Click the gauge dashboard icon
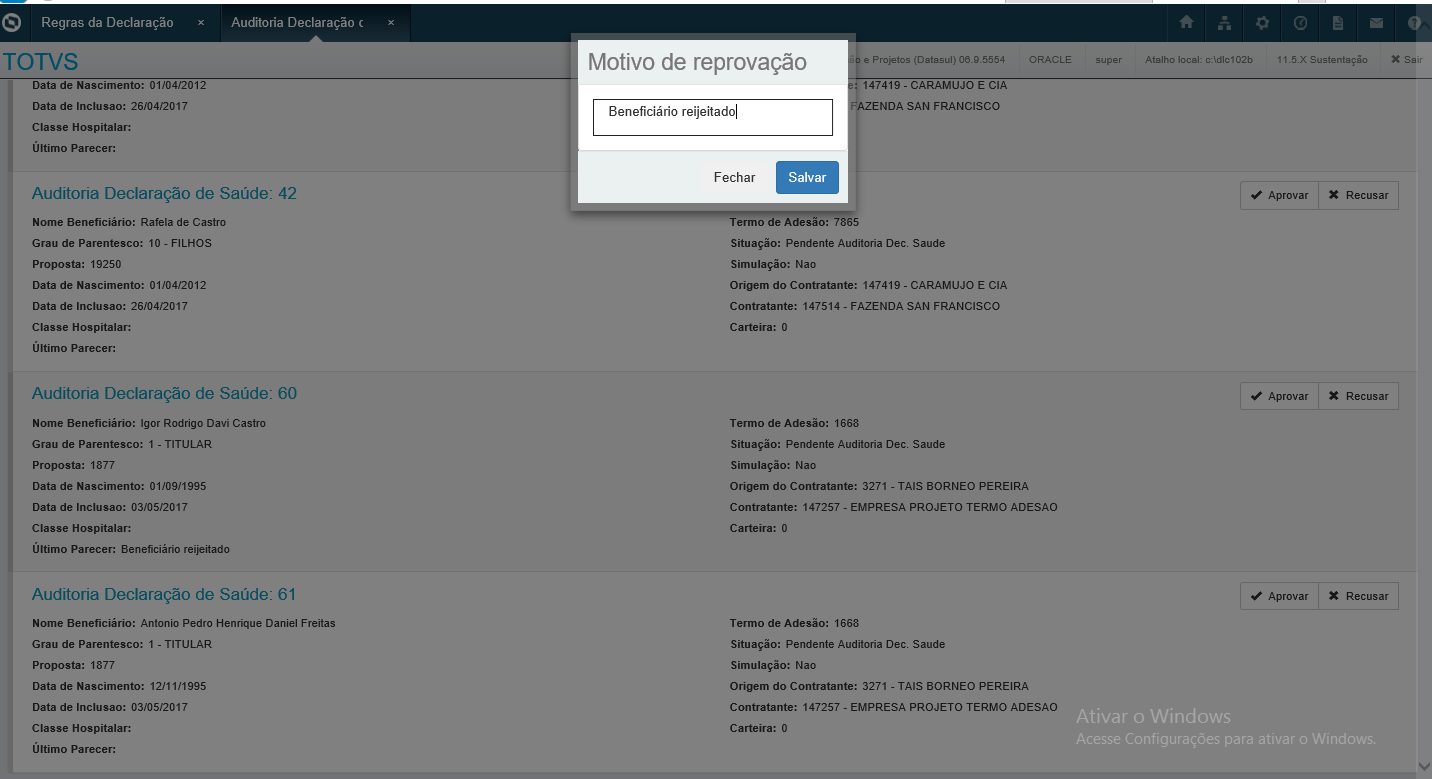The height and width of the screenshot is (779, 1432). (1300, 22)
